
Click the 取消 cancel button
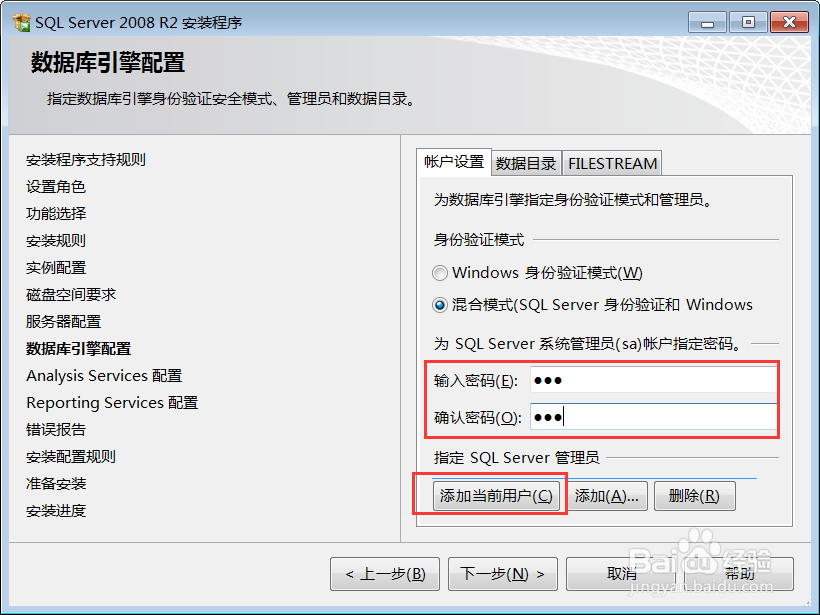(x=622, y=574)
